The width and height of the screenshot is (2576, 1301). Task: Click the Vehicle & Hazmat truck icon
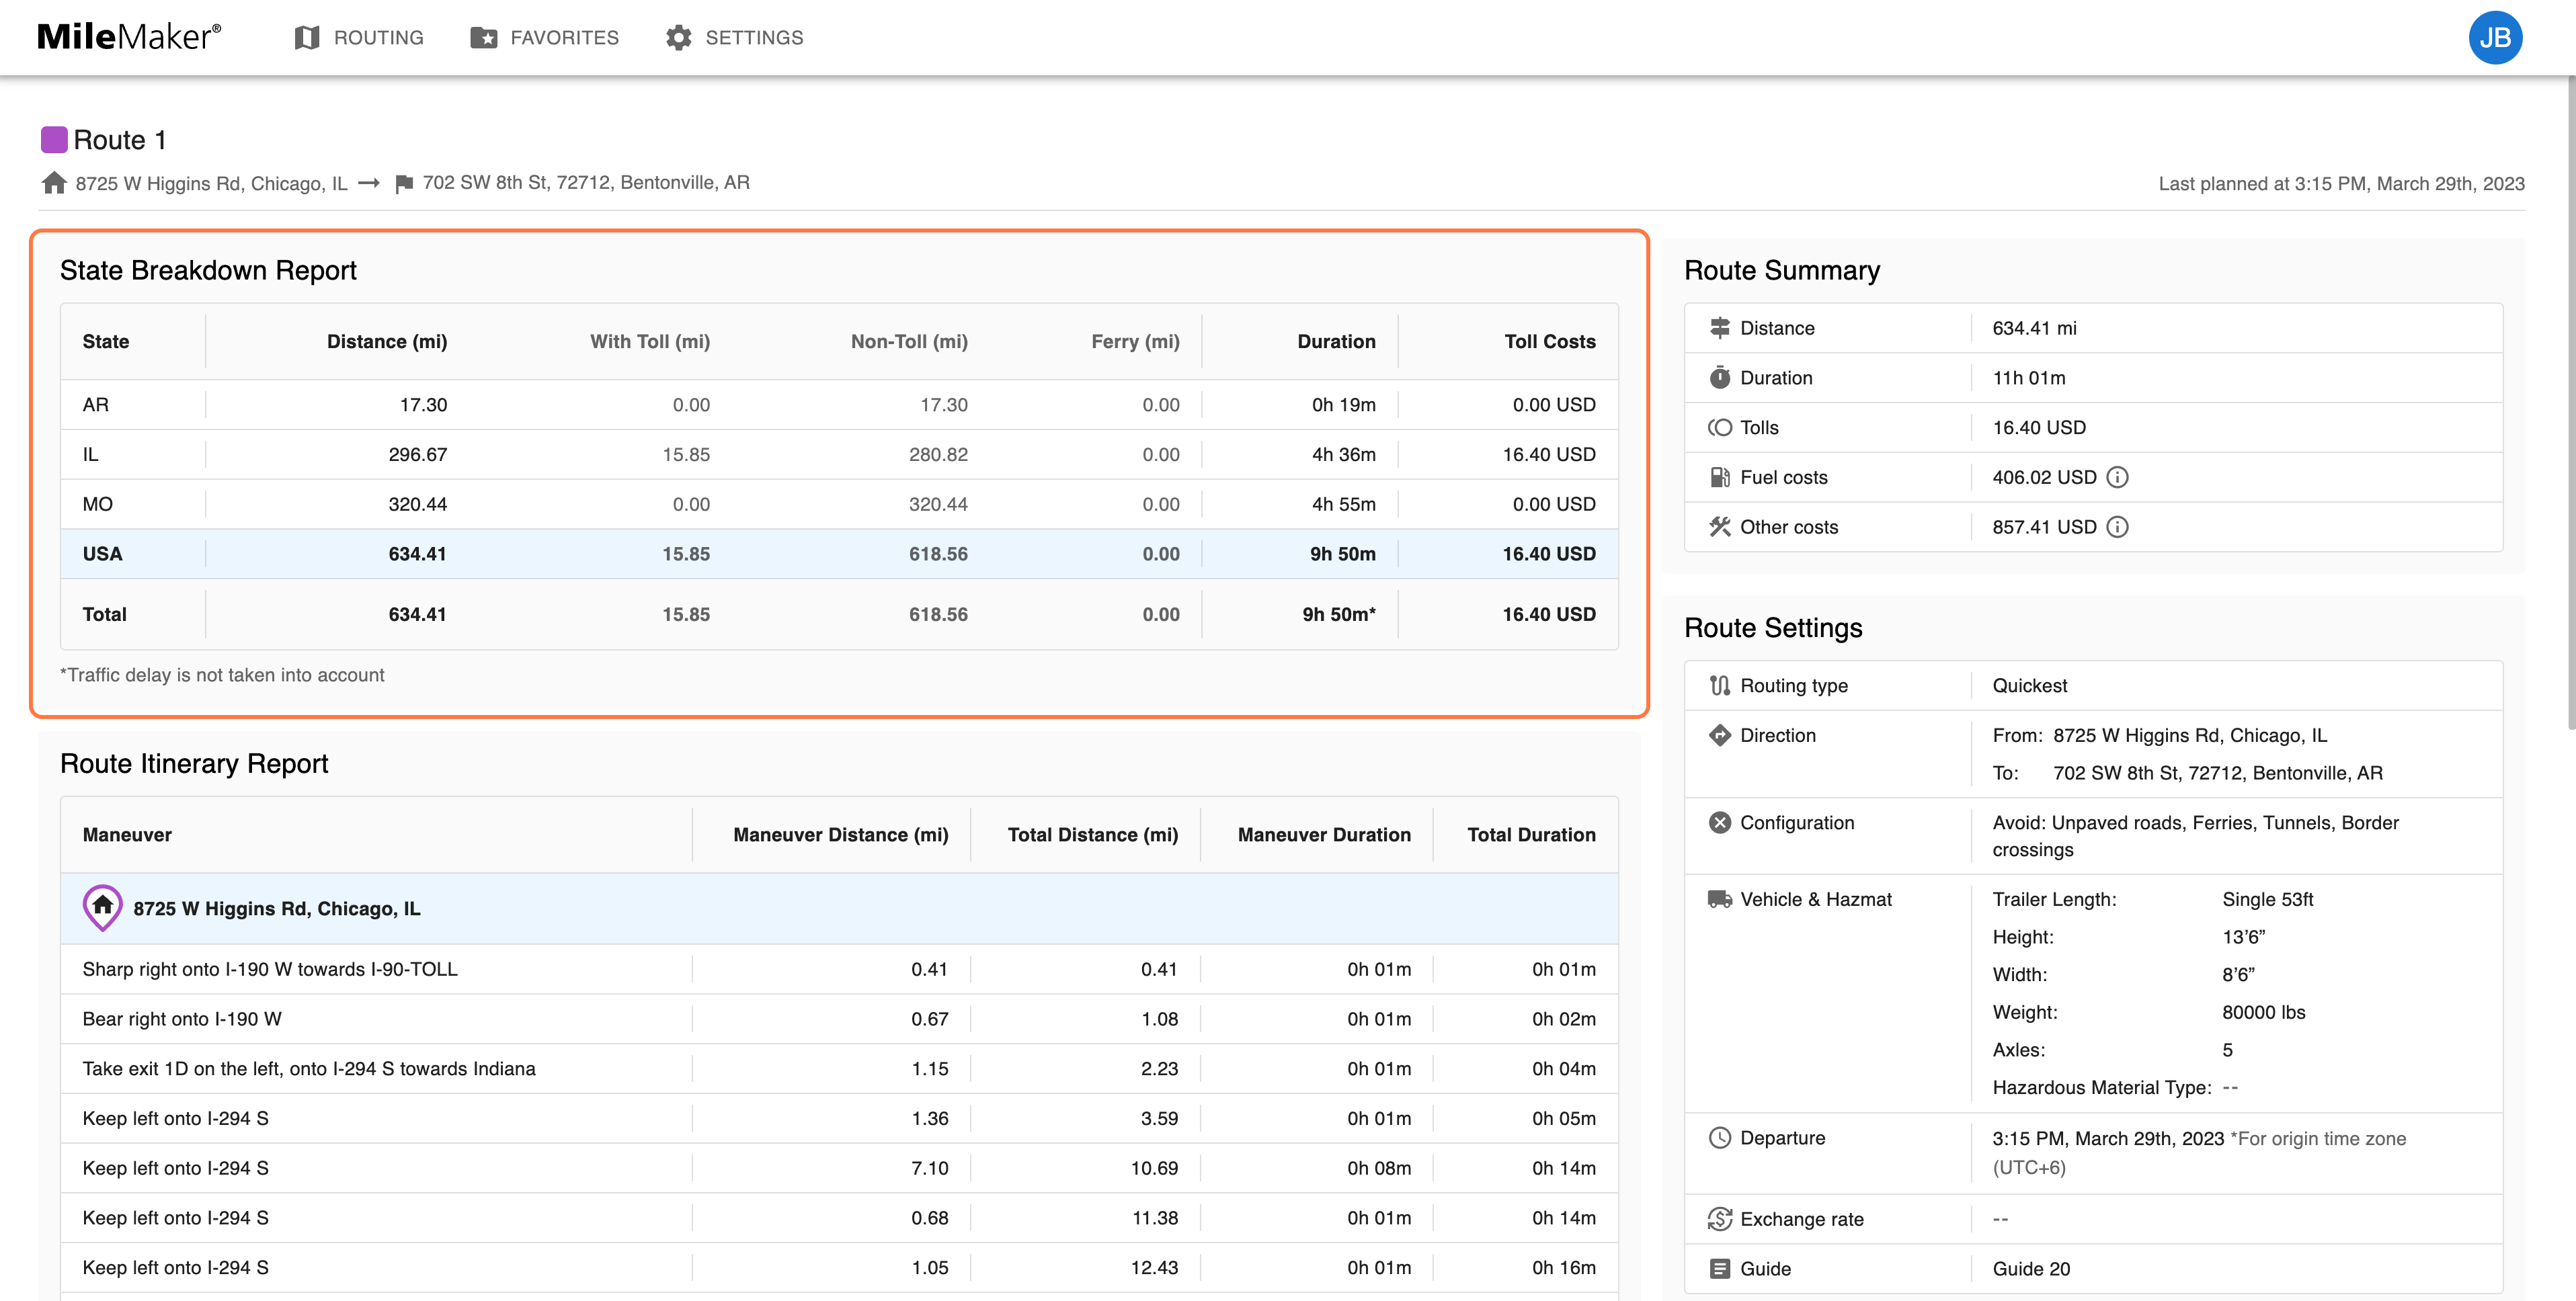1719,900
